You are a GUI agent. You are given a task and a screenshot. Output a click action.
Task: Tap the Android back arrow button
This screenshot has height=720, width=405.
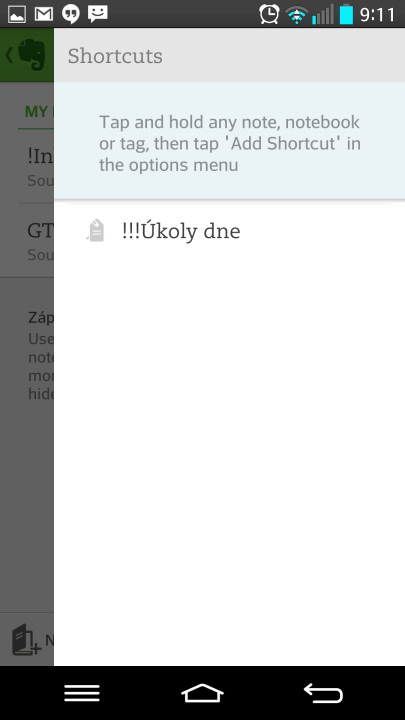coord(323,693)
